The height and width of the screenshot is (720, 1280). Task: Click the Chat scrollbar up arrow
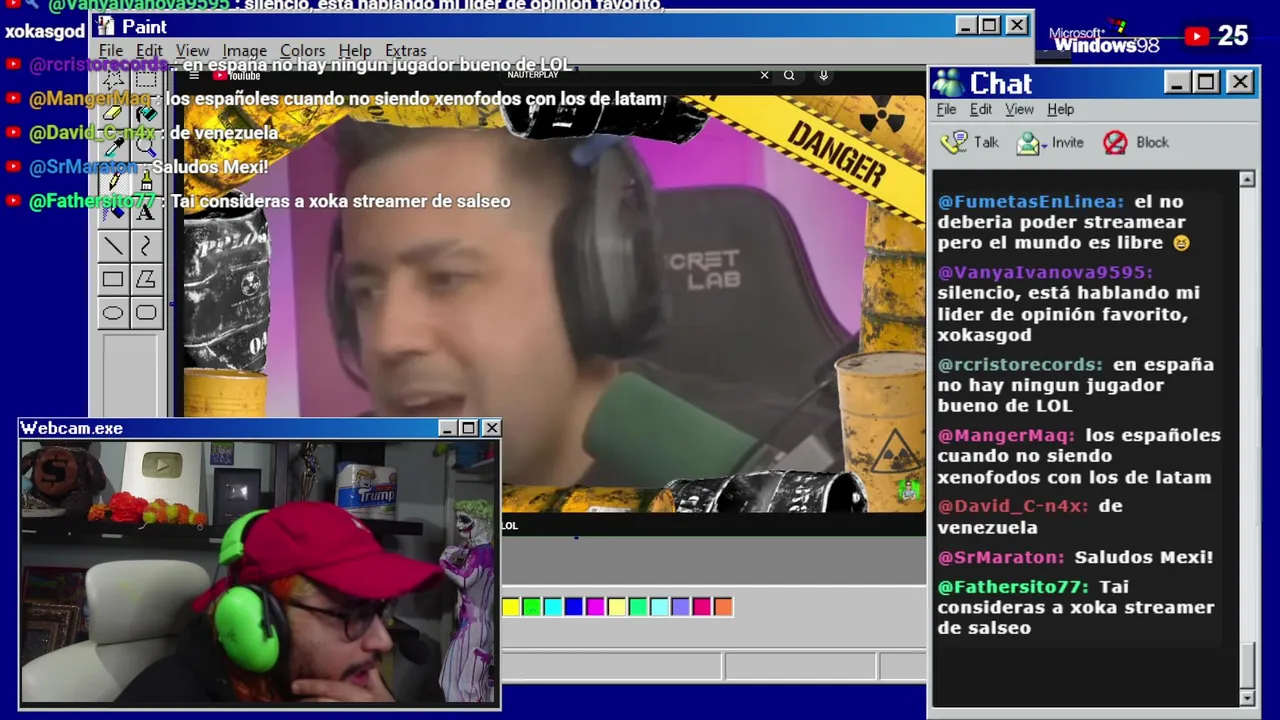pyautogui.click(x=1247, y=179)
